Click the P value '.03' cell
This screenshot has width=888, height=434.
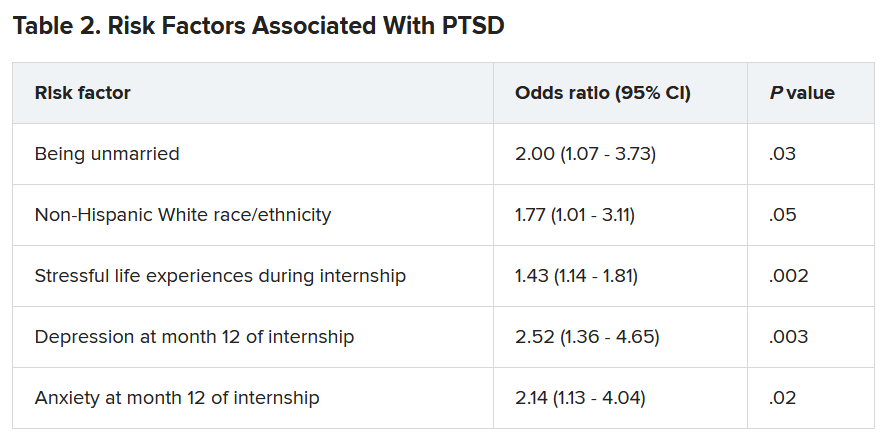click(x=783, y=154)
